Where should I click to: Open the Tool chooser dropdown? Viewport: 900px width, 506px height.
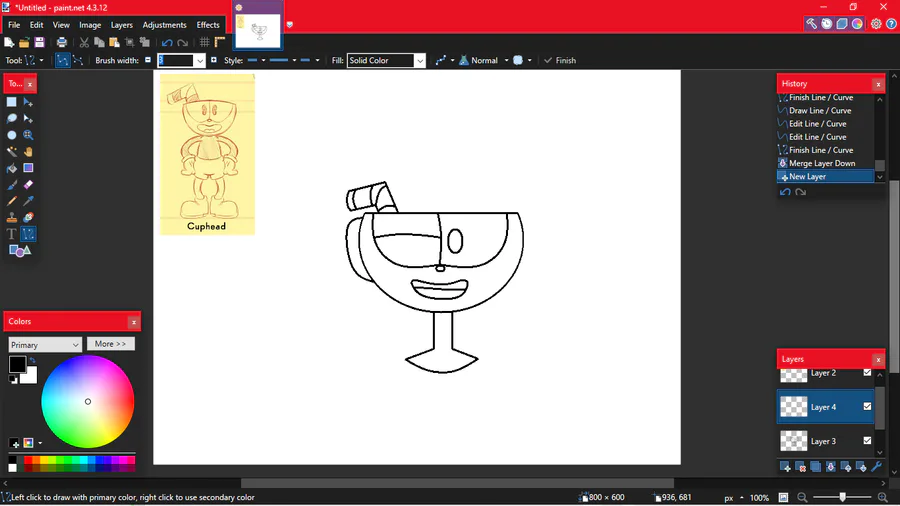[34, 60]
